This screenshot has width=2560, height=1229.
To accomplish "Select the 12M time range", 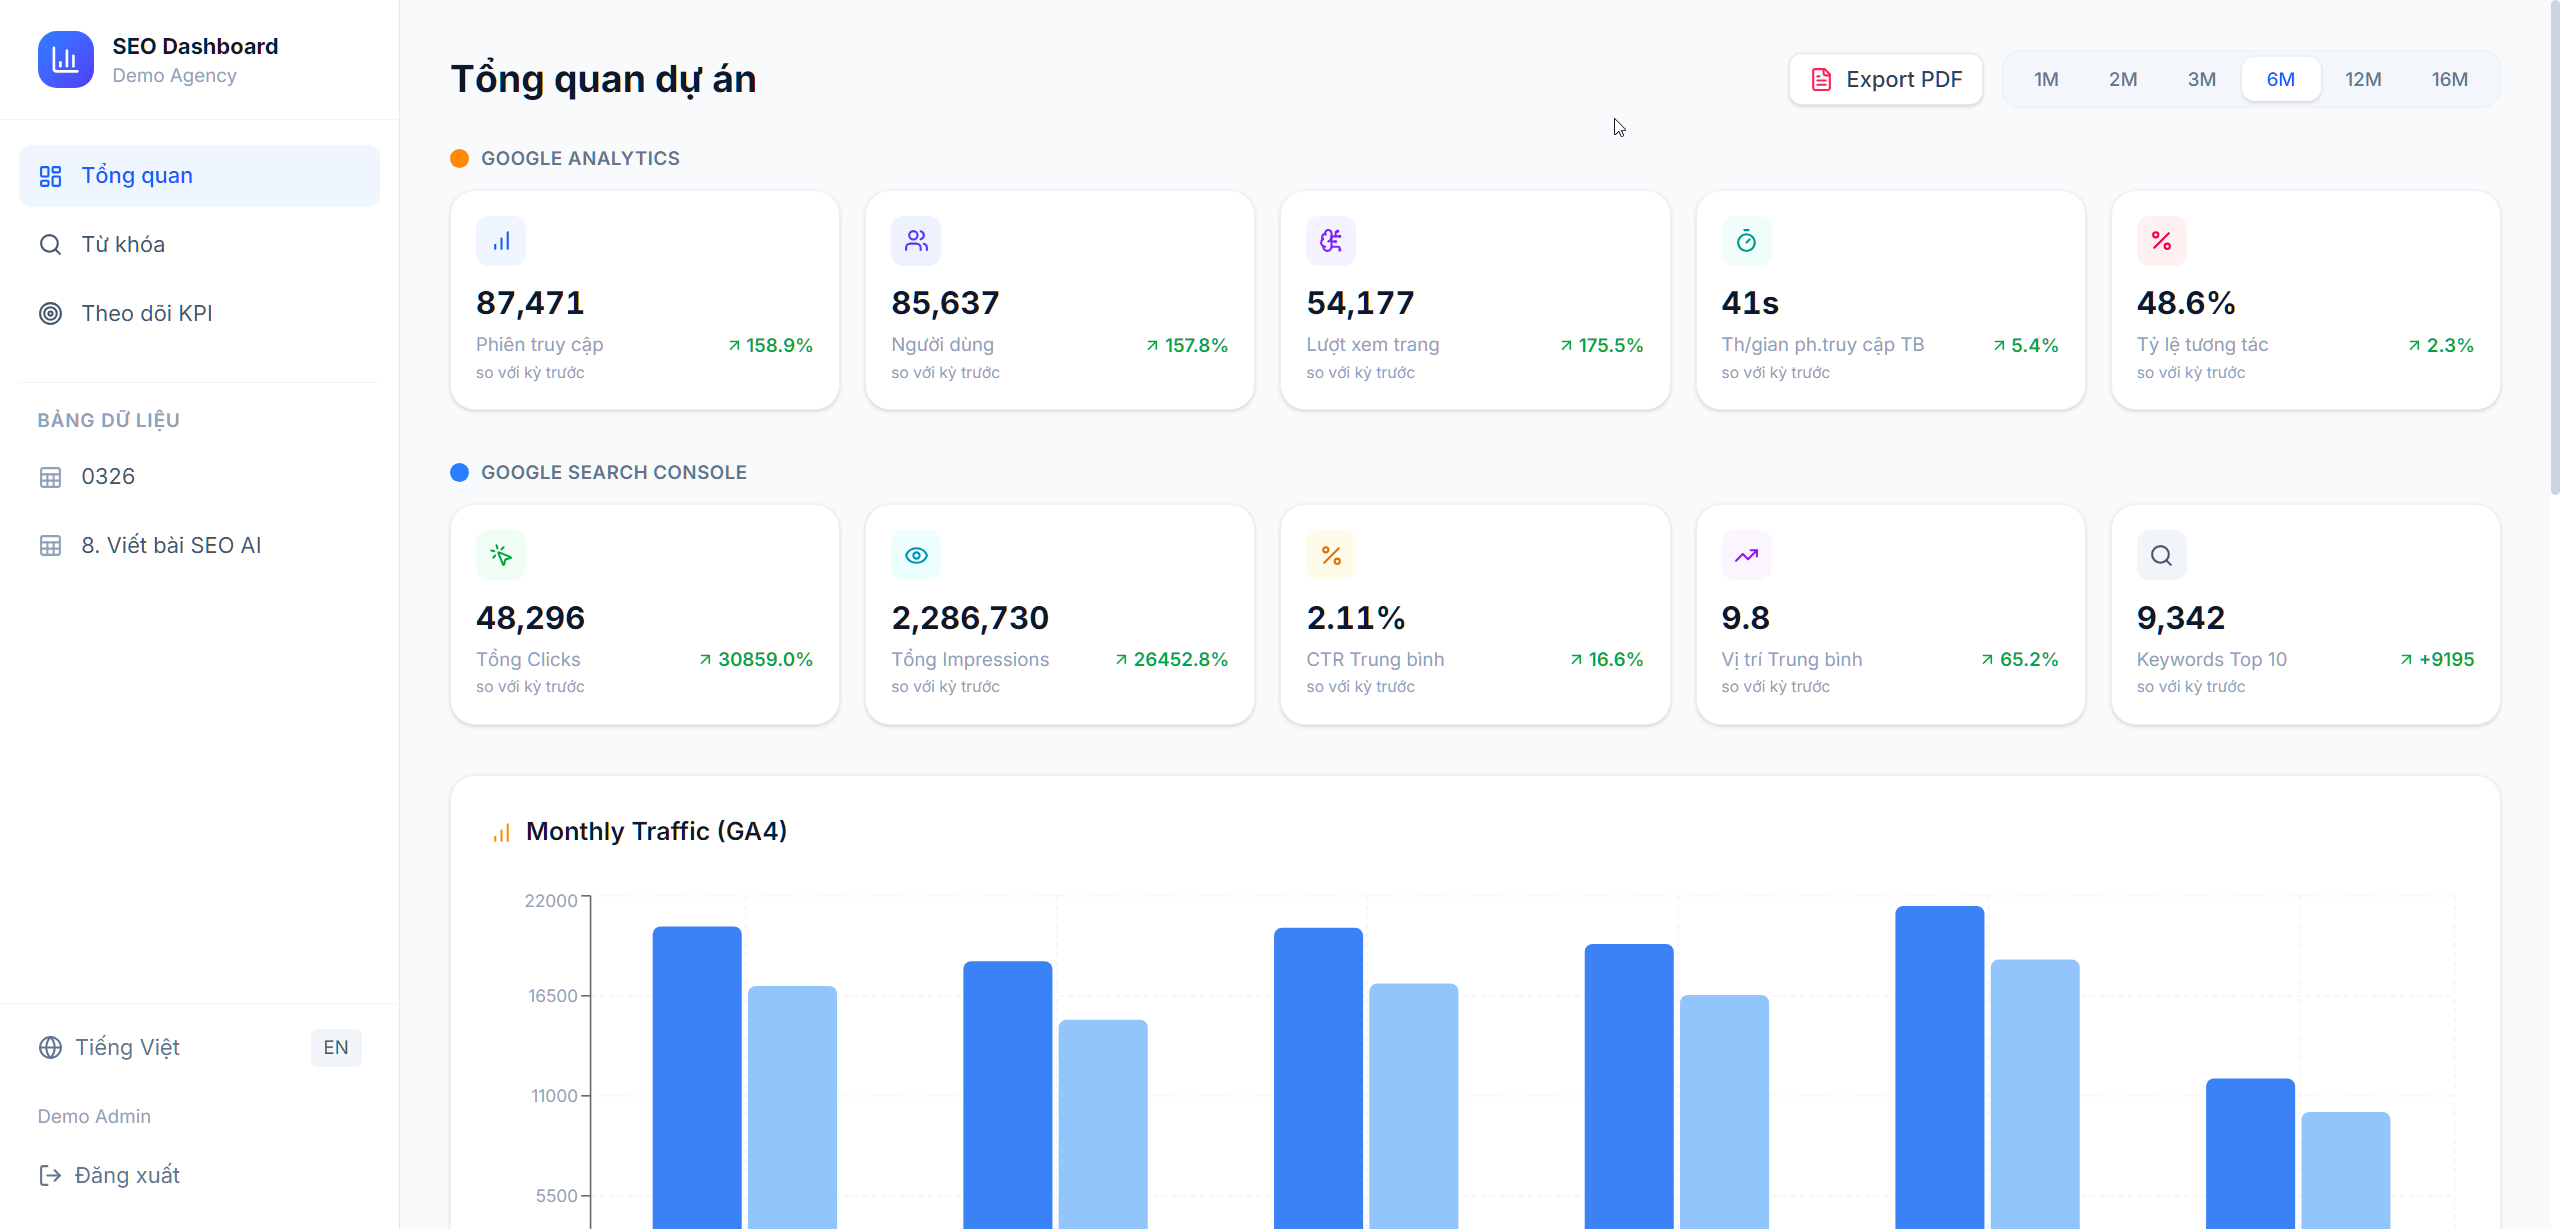I will point(2364,78).
